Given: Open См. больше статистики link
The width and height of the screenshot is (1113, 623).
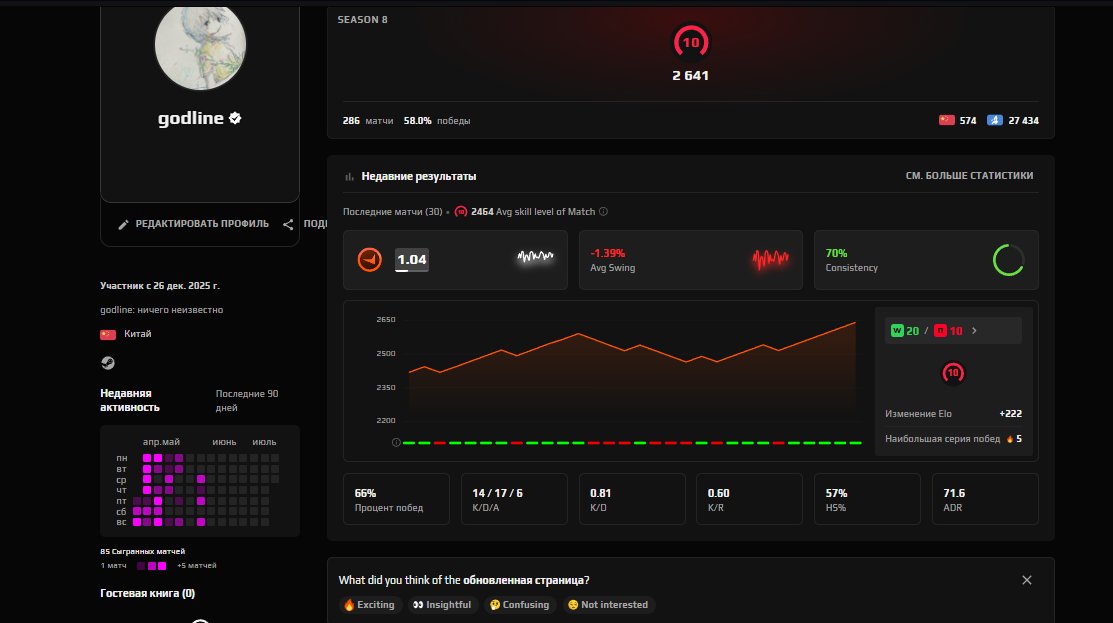Looking at the screenshot, I should pos(969,176).
